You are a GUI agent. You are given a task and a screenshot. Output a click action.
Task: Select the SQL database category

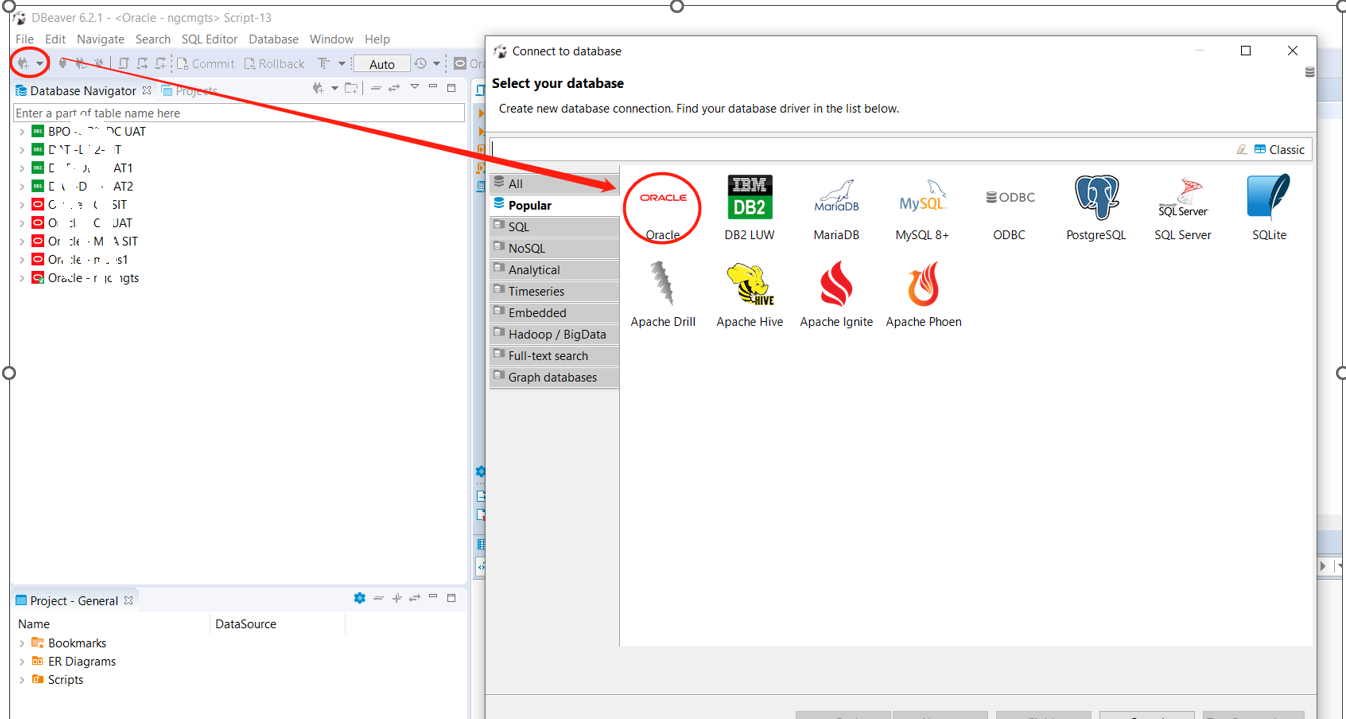555,227
